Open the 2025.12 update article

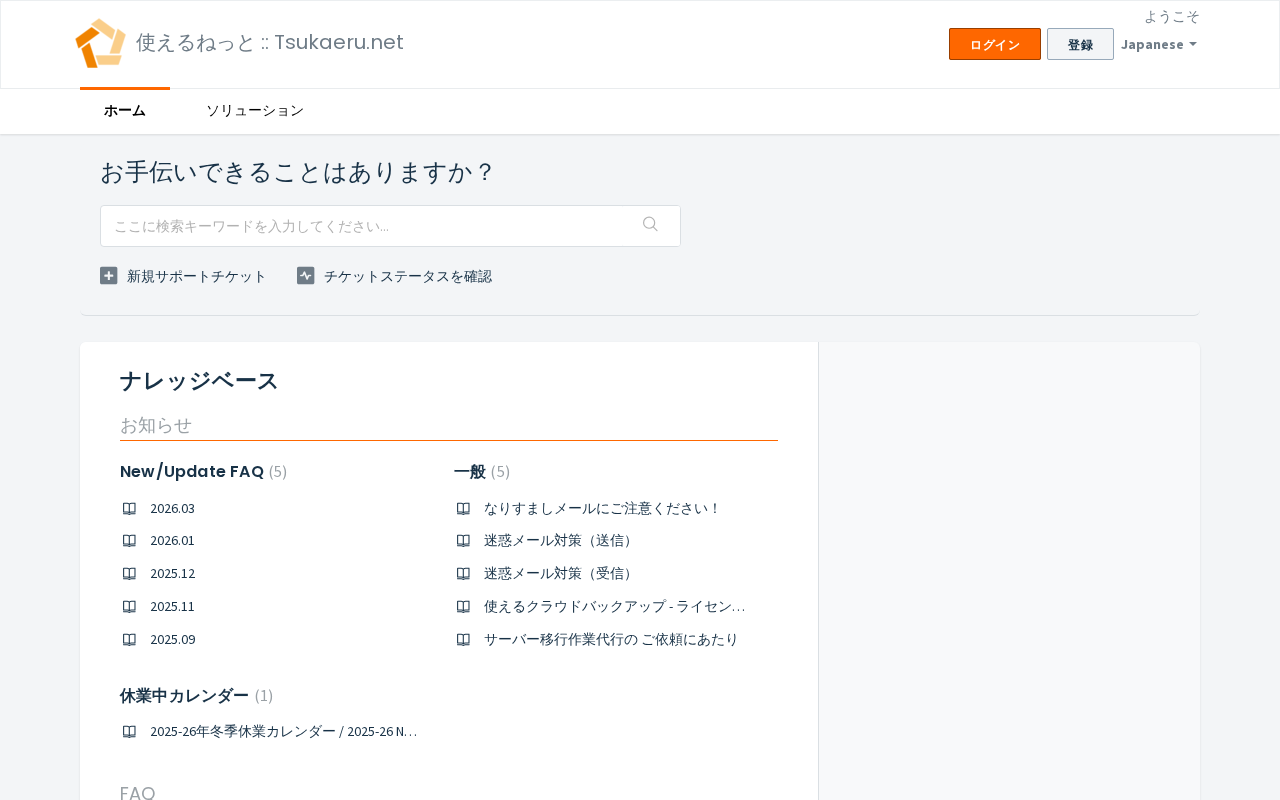[x=172, y=573]
